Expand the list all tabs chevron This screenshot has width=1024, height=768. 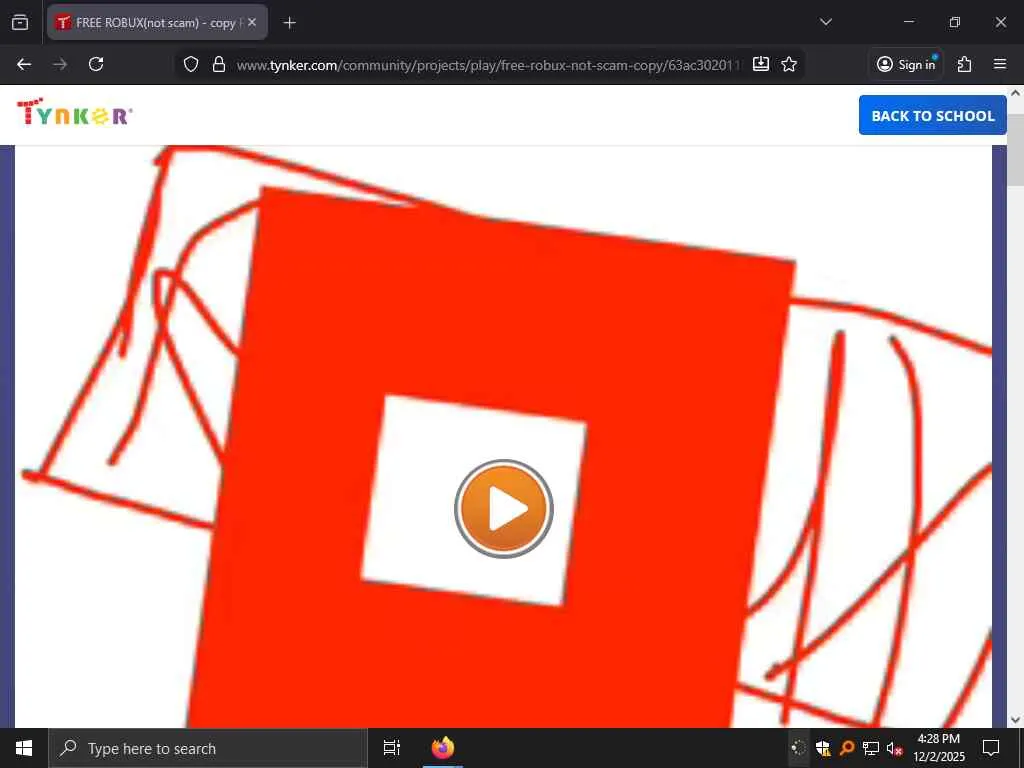(x=826, y=22)
